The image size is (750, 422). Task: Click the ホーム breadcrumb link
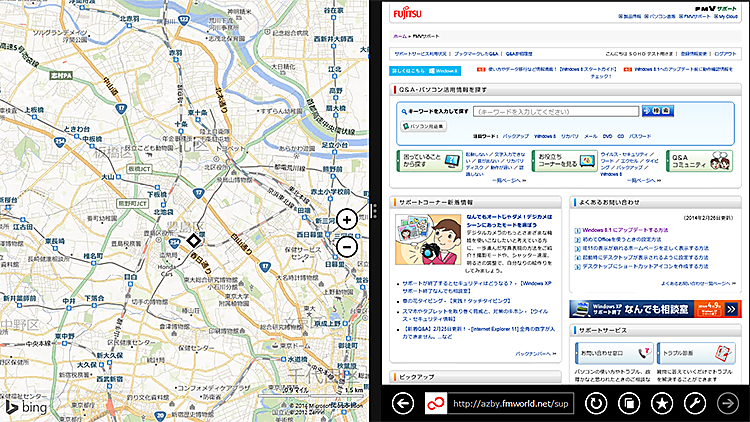399,36
